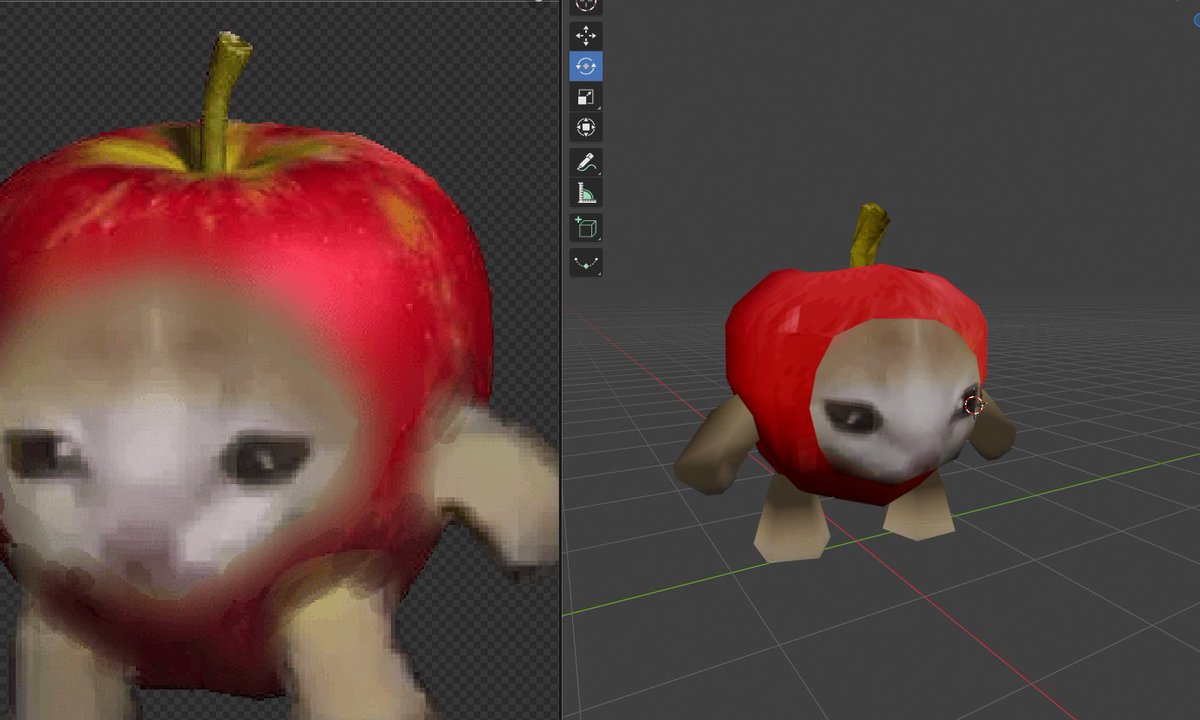
Task: Select the Annotate pencil tool
Action: pos(586,162)
